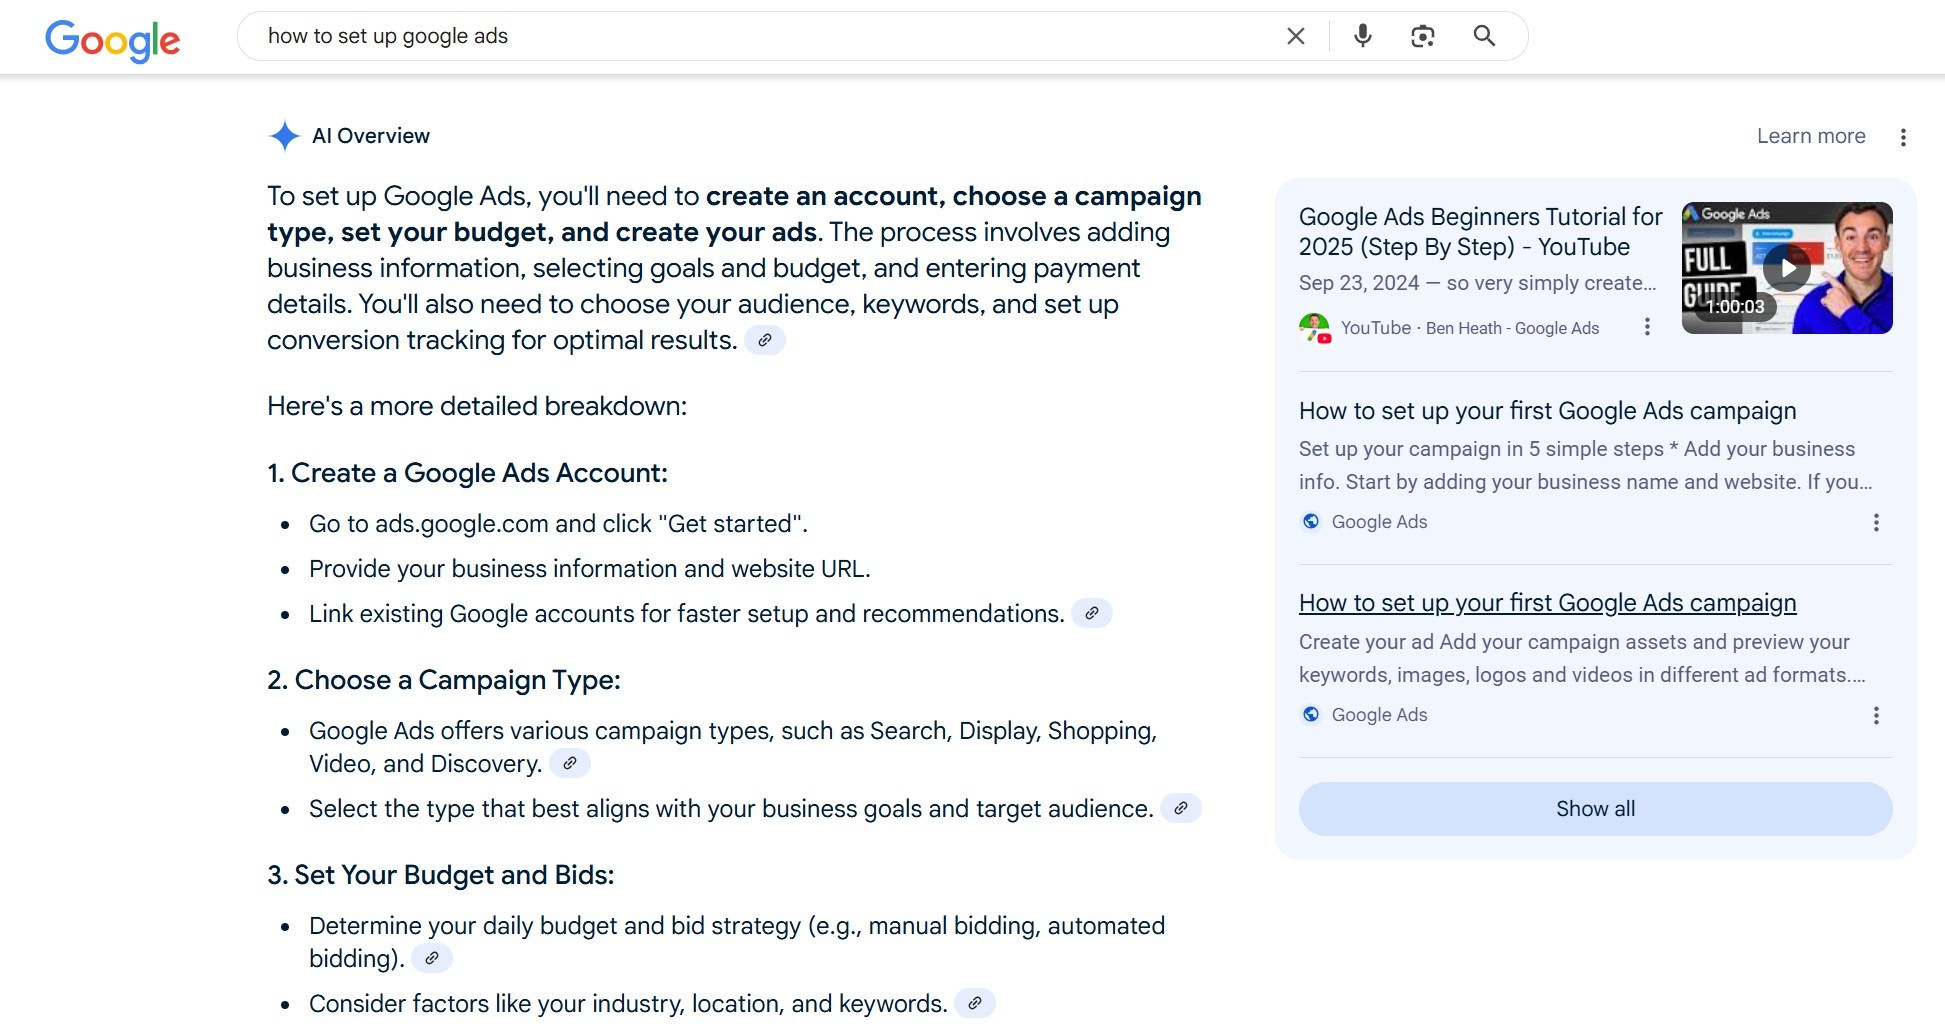Screen dimensions: 1945x1036
Task: Click the link icon next to the campaign types bullet
Action: tap(571, 764)
